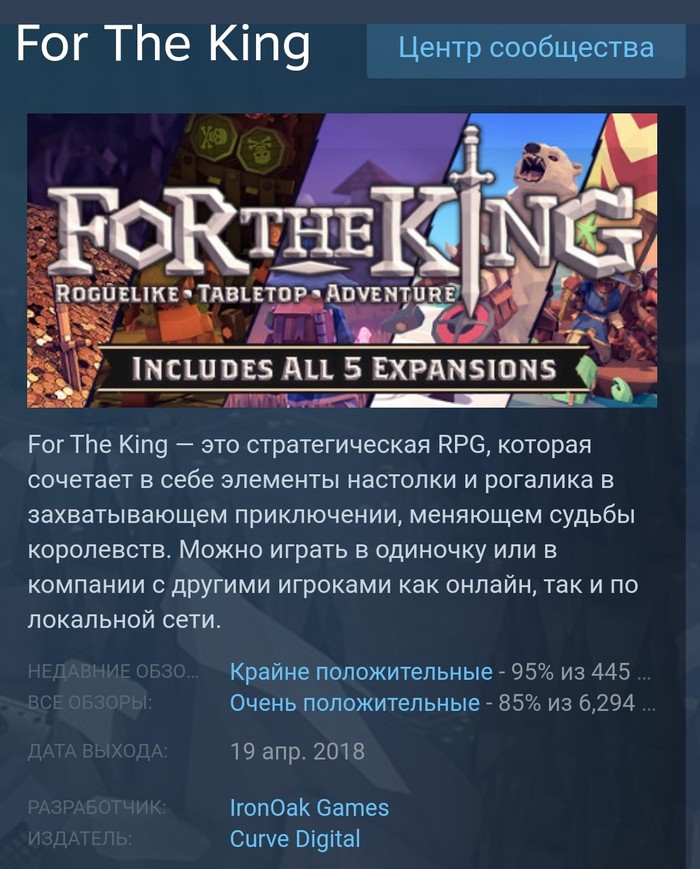Viewport: 700px width, 869px height.
Task: Click the РАЗРАБОТЧИК label
Action: (96, 807)
